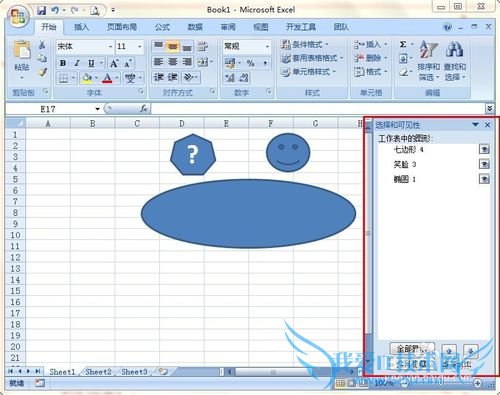The image size is (500, 395).
Task: Open 套用表格格式 table styles menu
Action: [x=312, y=58]
